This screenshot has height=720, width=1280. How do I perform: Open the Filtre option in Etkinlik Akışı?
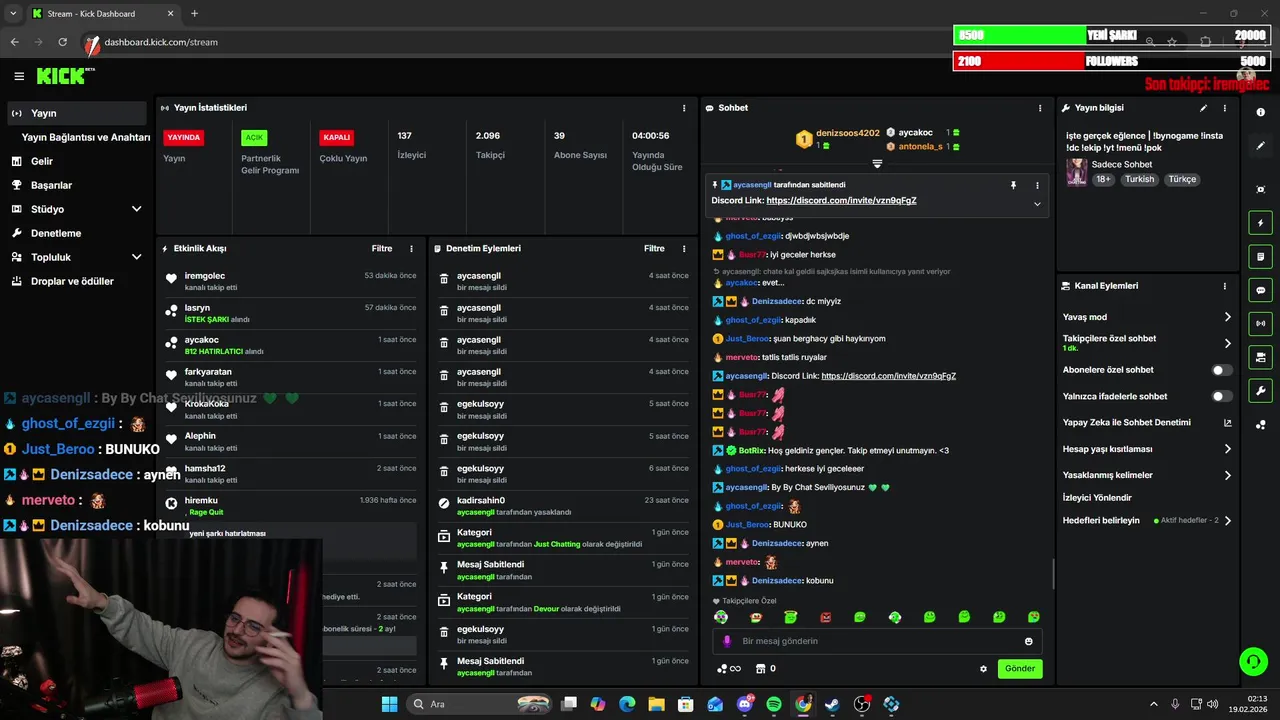tap(382, 249)
